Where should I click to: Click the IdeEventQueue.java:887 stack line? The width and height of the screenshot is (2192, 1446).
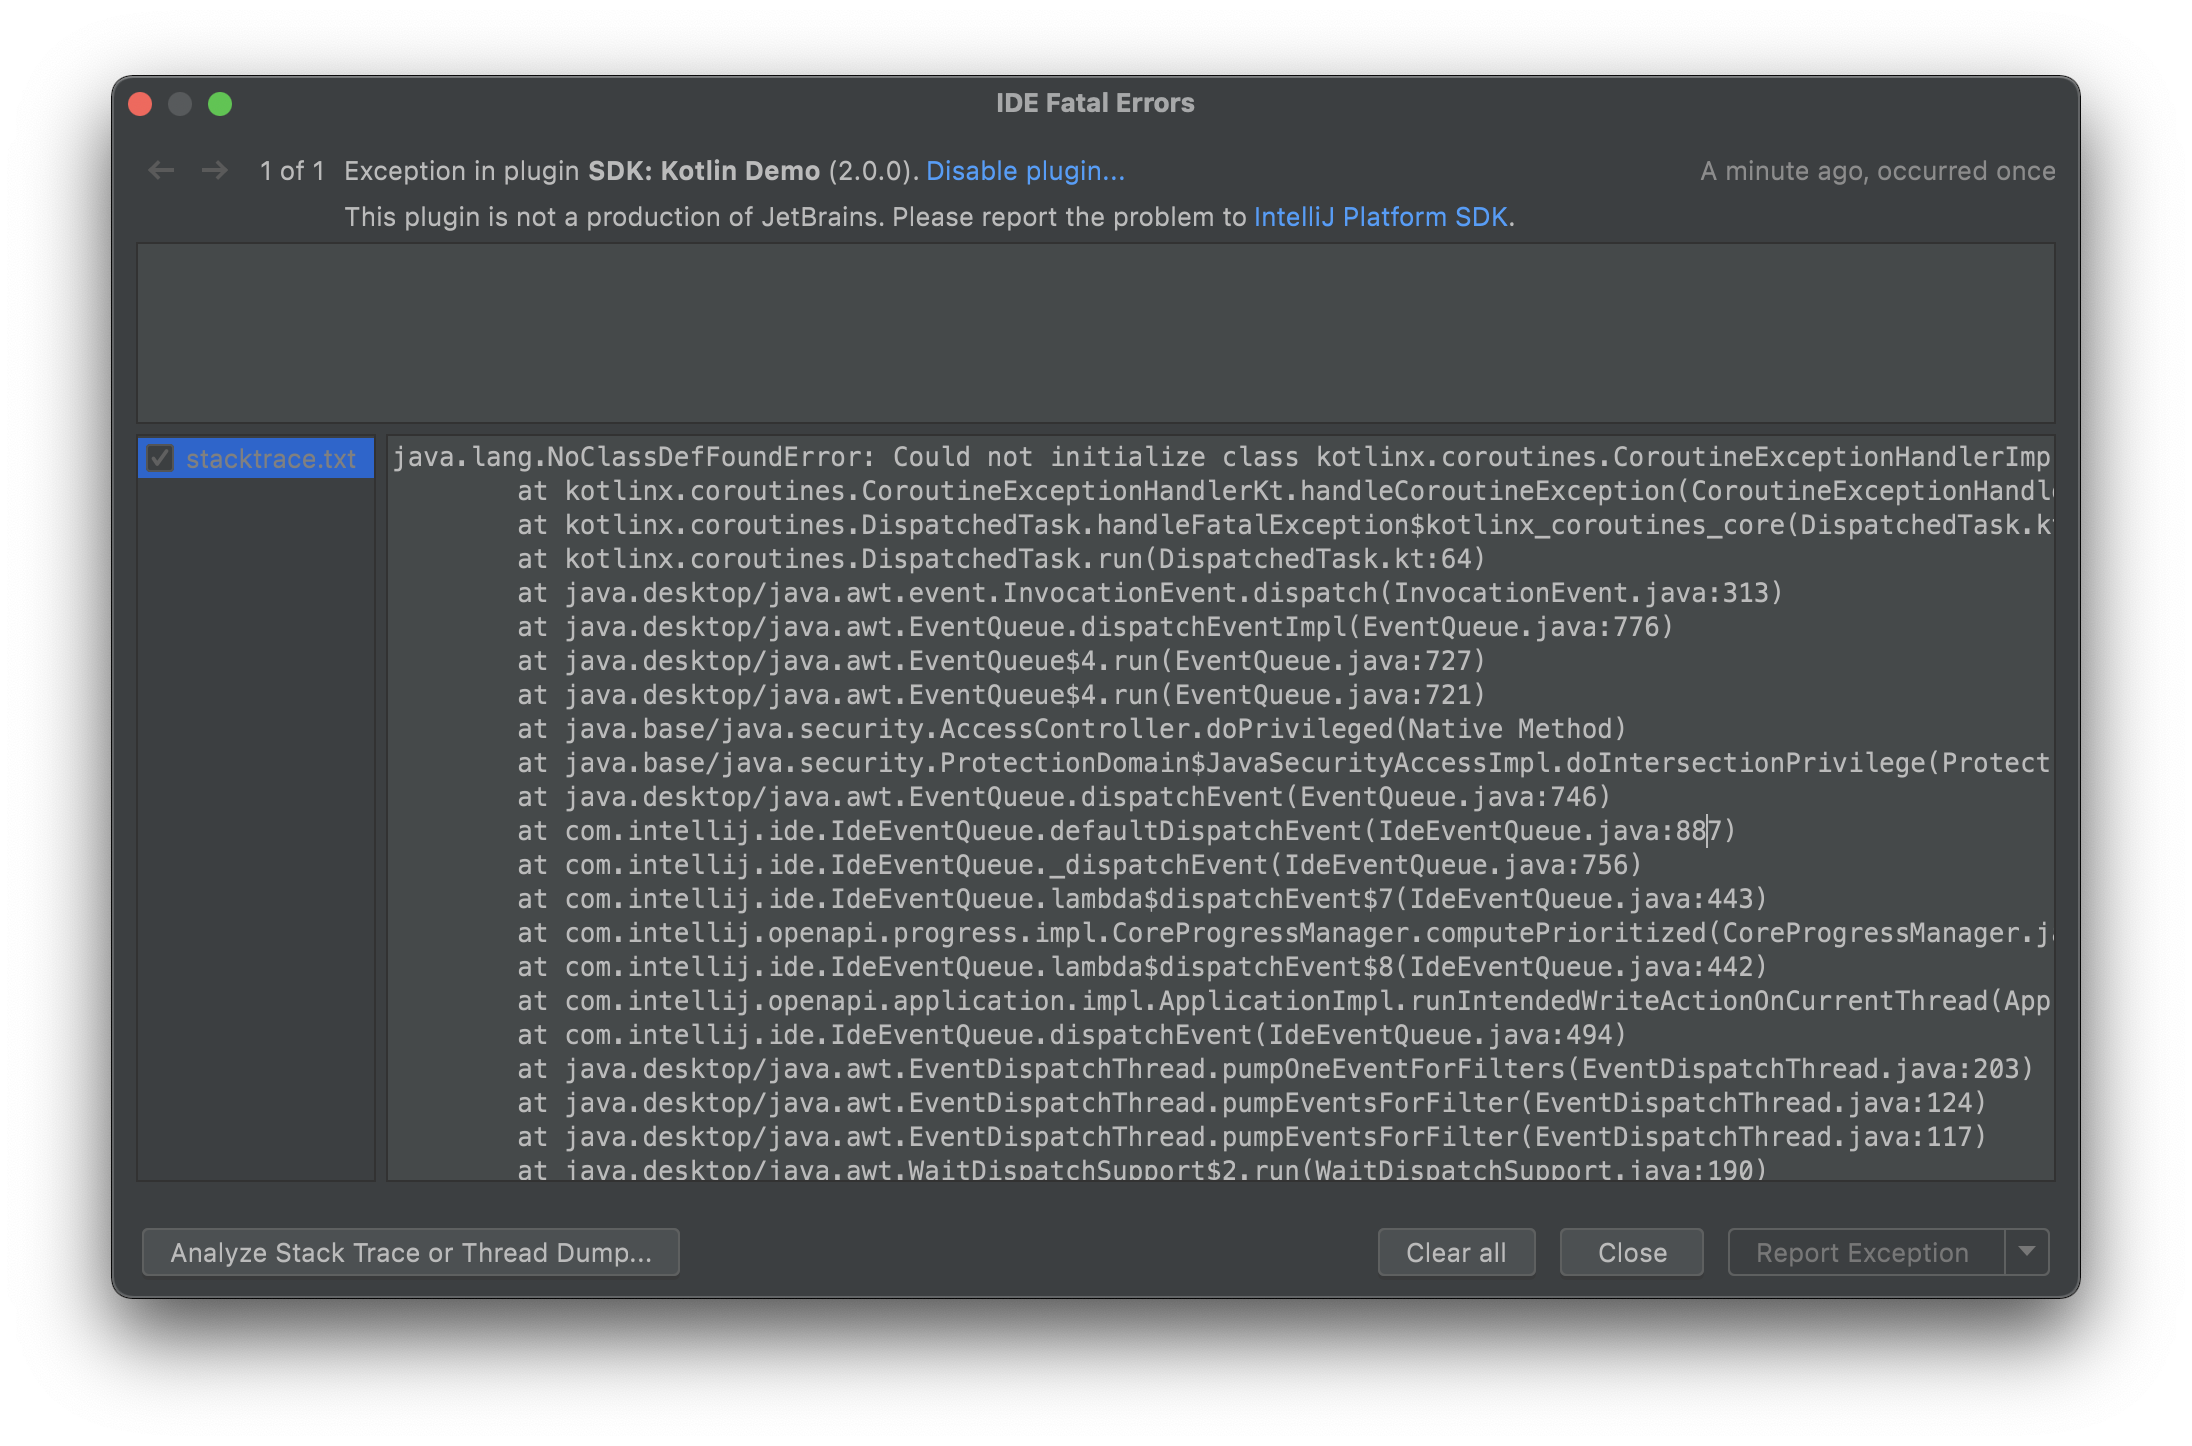tap(1126, 831)
